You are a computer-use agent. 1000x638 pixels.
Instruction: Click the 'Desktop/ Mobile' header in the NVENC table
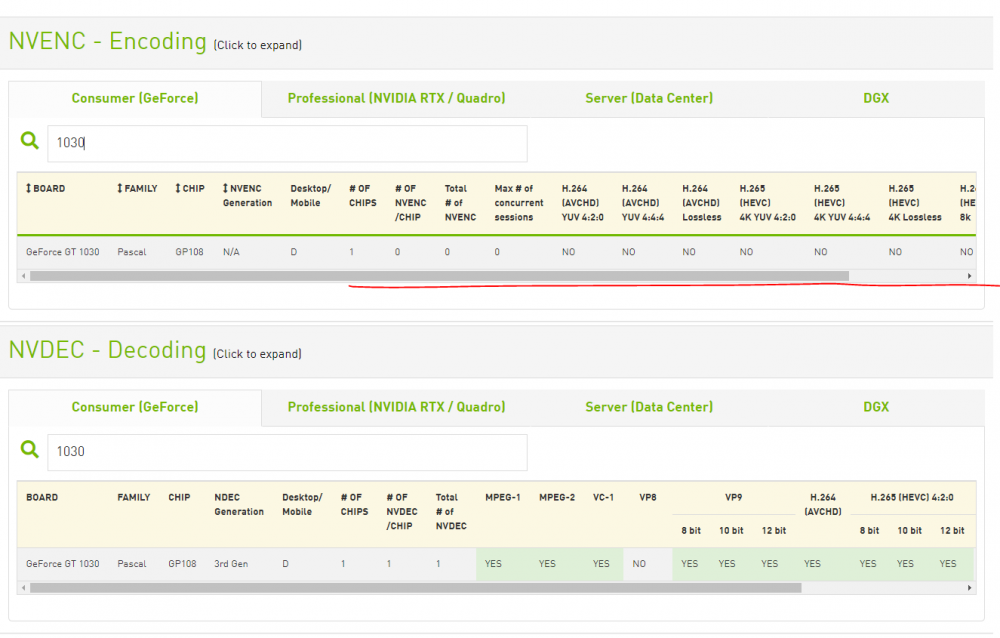(x=311, y=196)
